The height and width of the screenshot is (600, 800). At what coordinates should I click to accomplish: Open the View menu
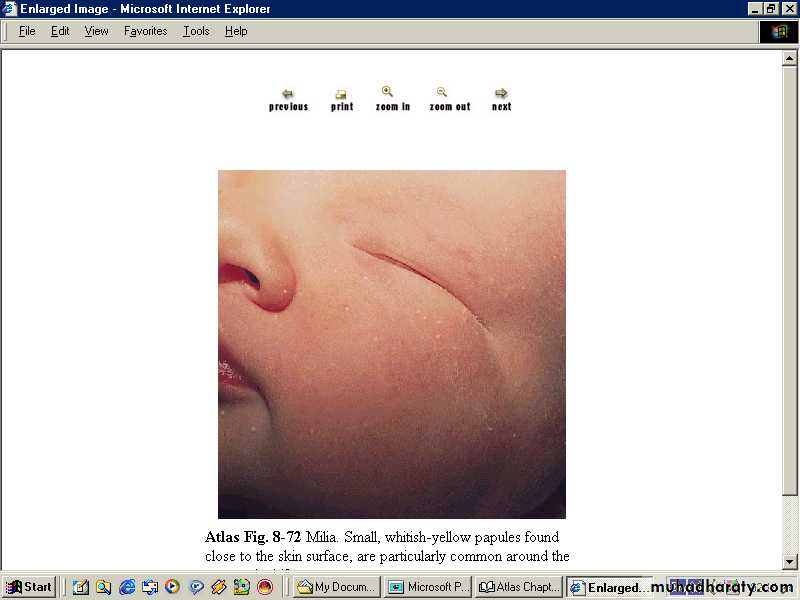click(96, 31)
